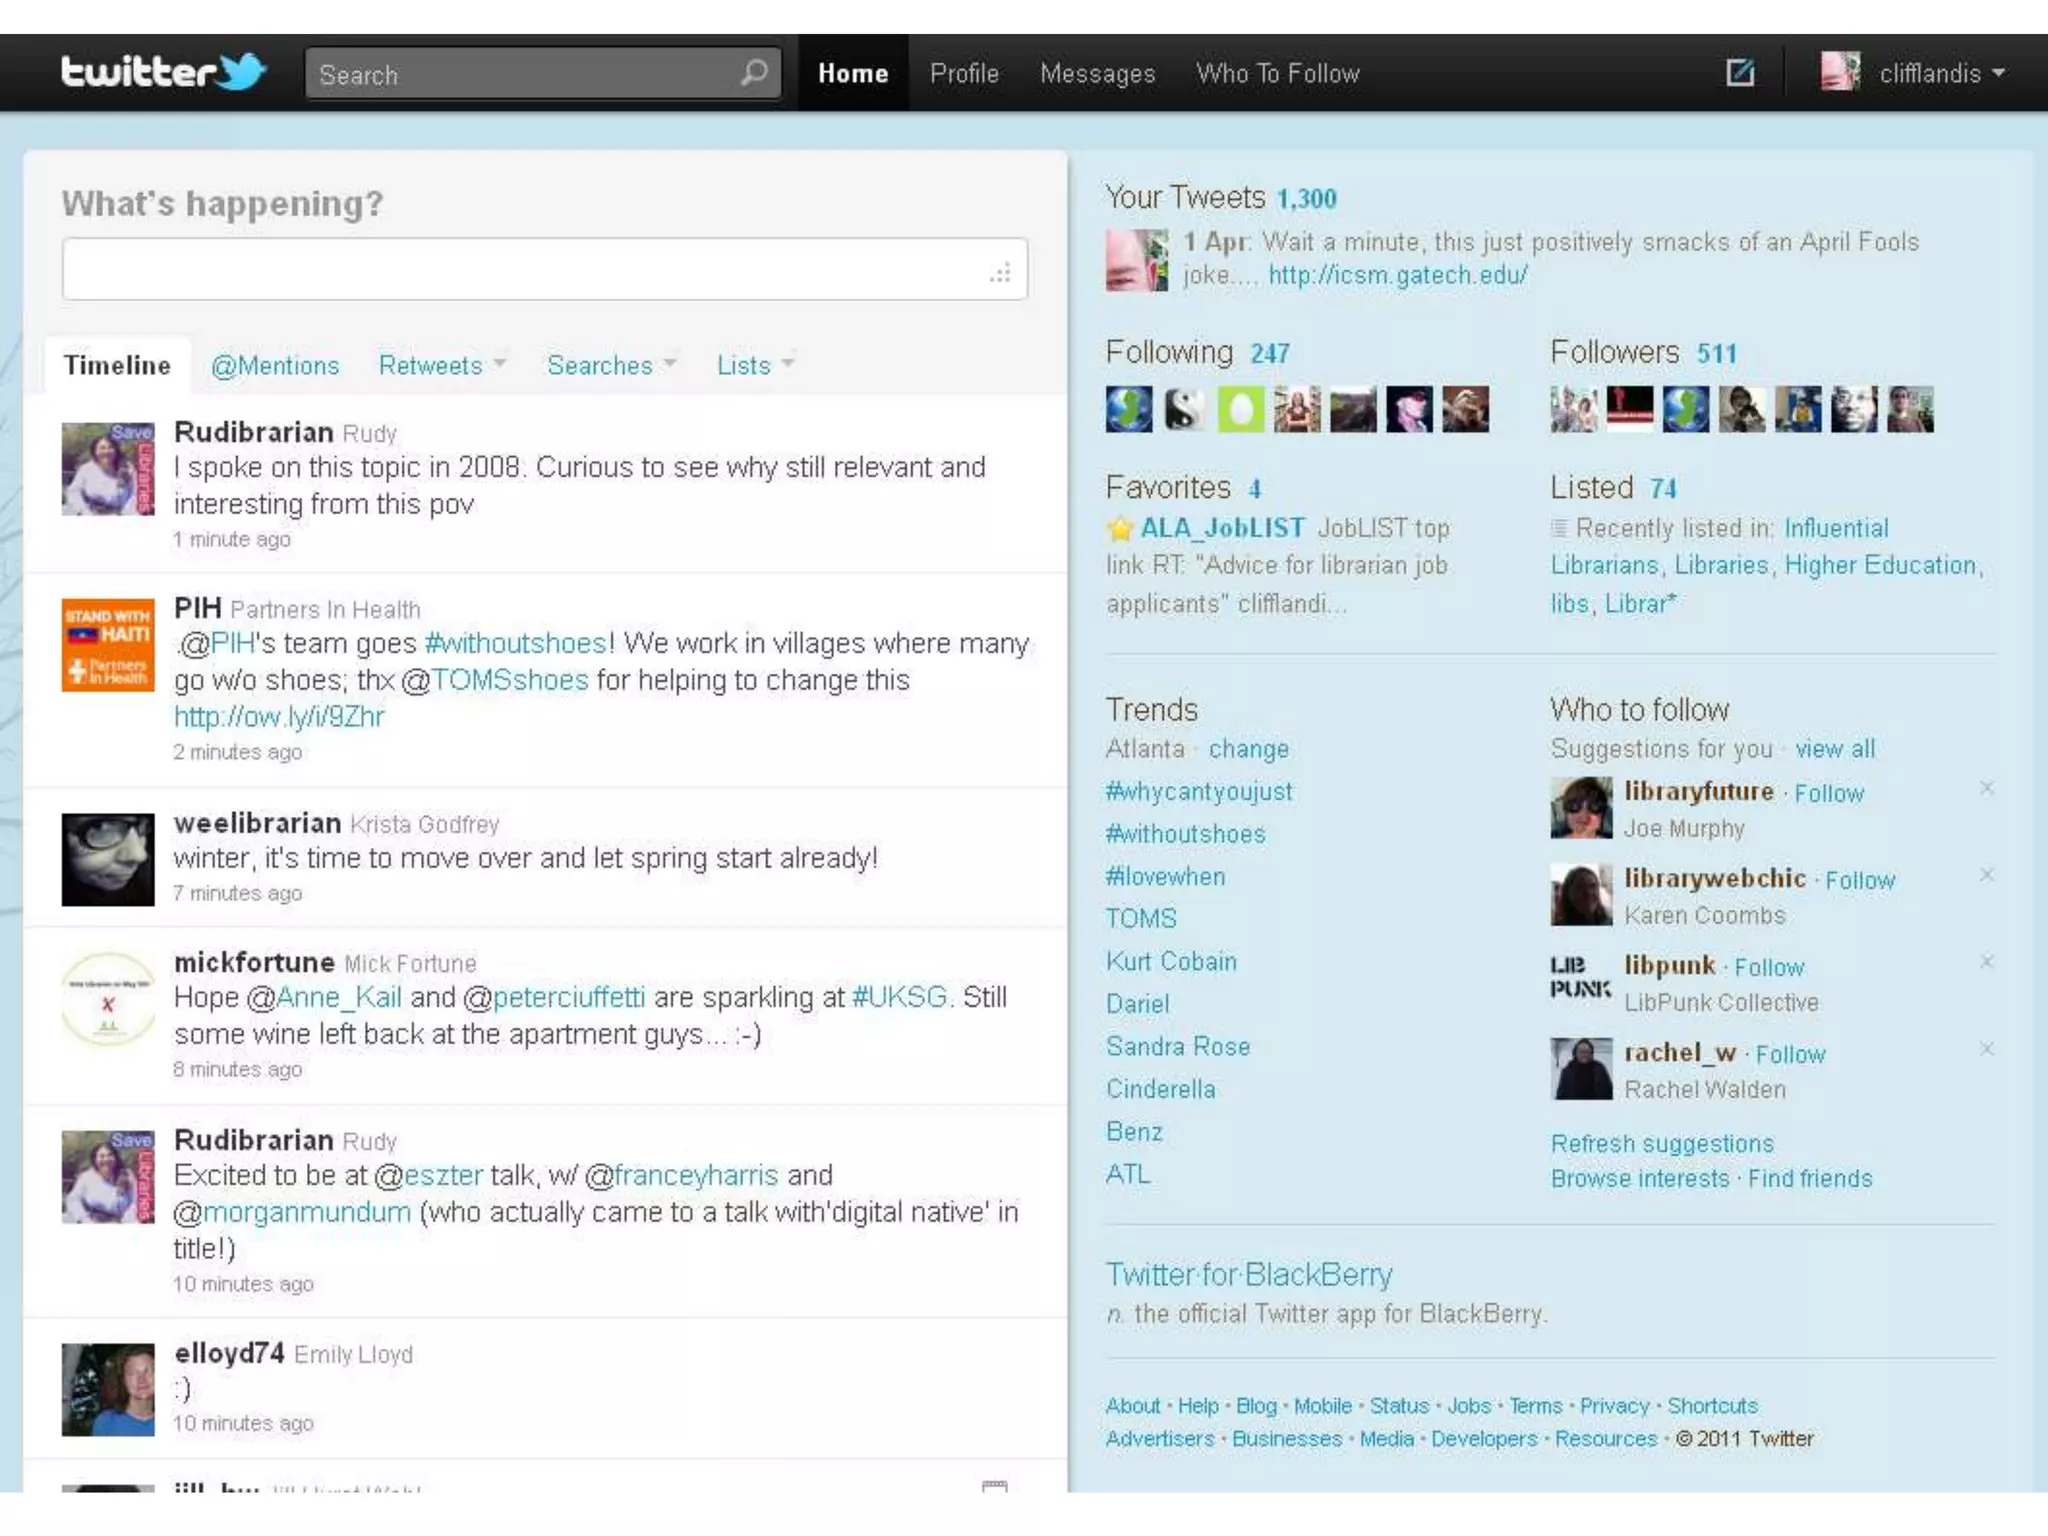Click Refresh suggestions link
This screenshot has width=2048, height=1536.
(1661, 1144)
